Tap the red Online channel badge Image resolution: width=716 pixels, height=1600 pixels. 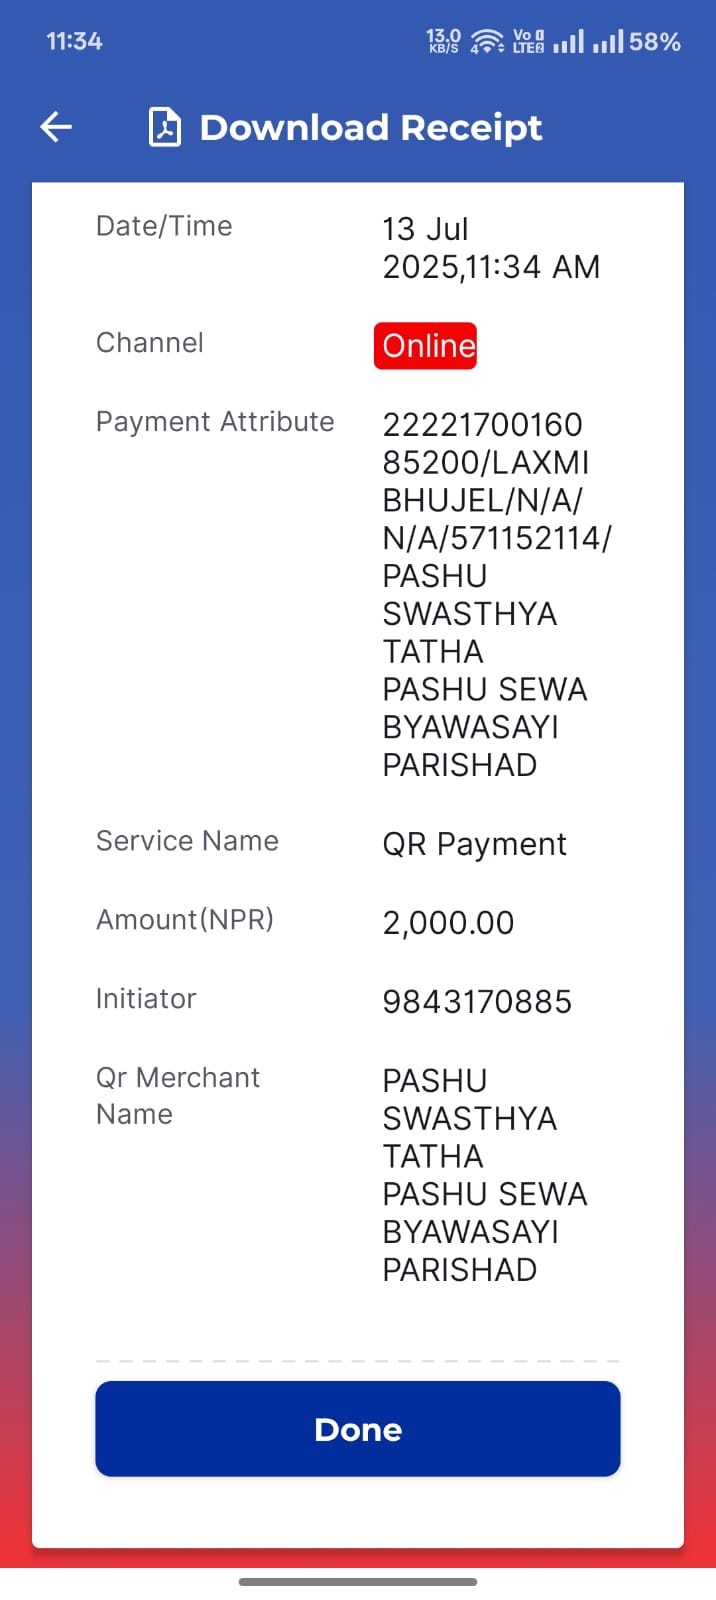(x=426, y=345)
